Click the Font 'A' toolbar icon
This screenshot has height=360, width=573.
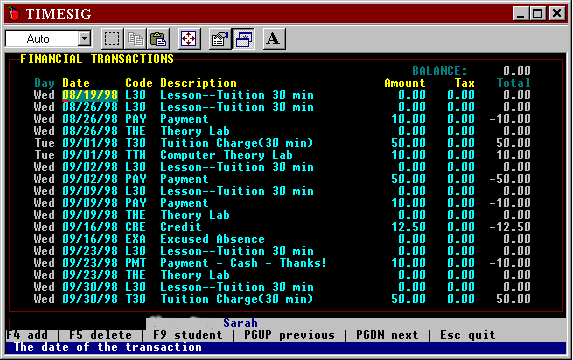[x=274, y=38]
